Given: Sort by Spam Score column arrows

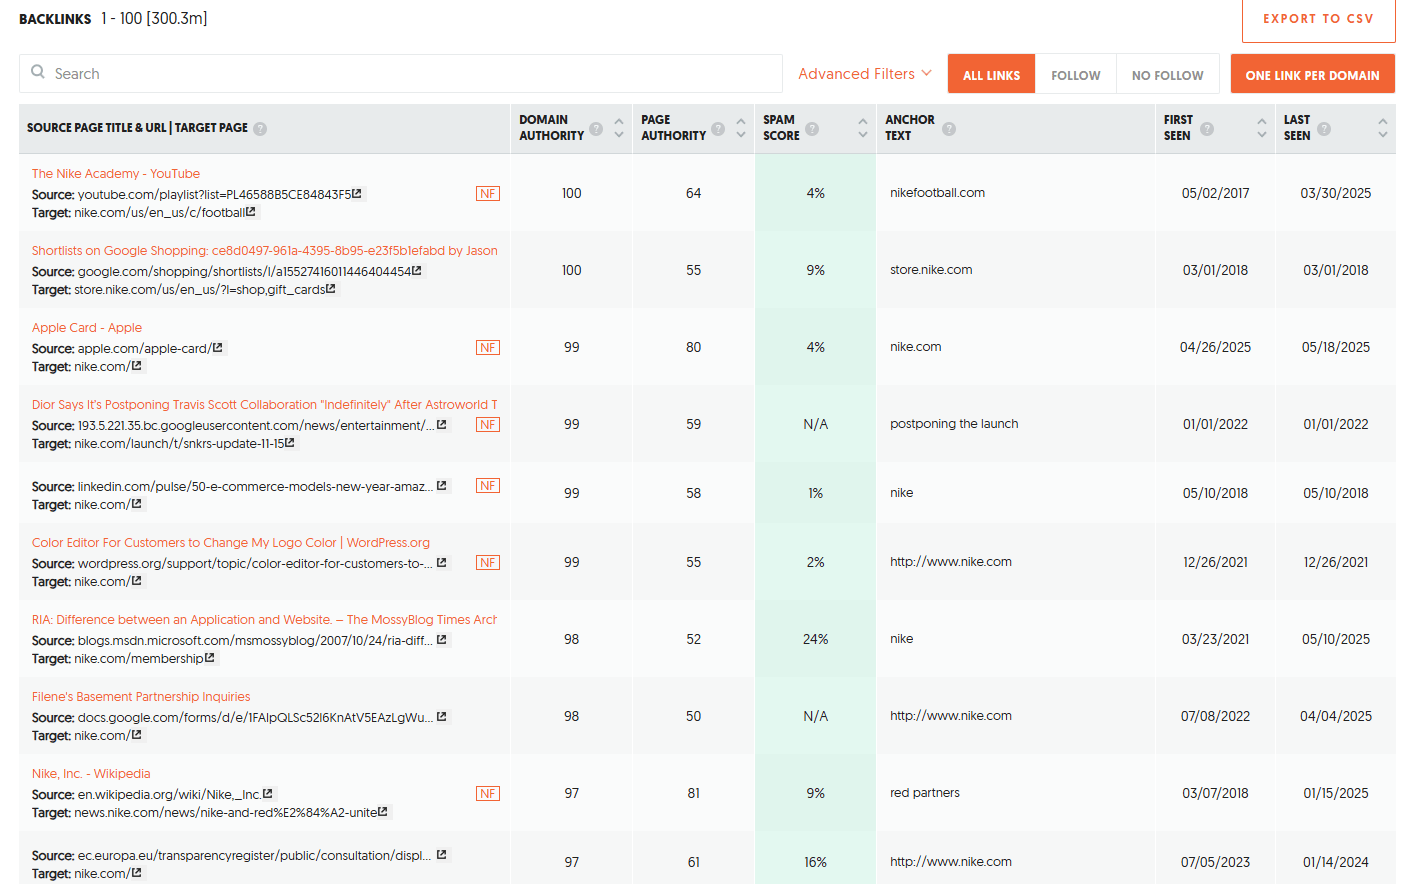Looking at the screenshot, I should pos(863,128).
